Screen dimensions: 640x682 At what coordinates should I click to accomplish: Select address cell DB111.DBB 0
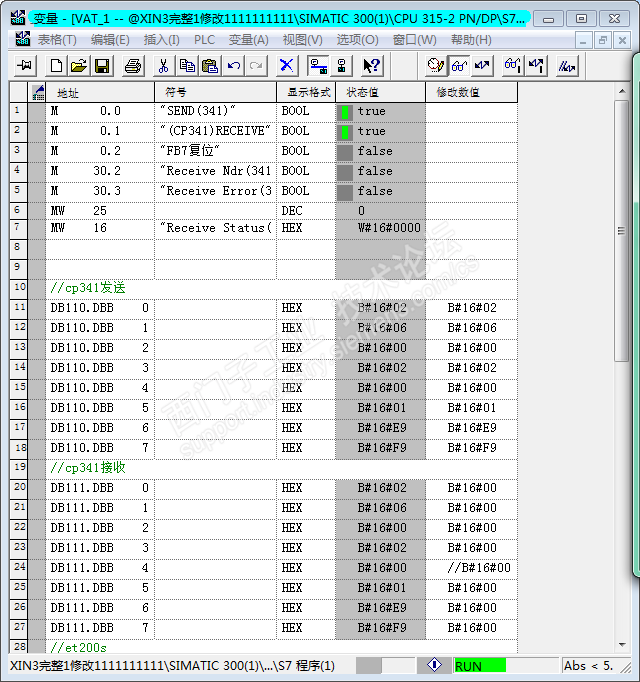click(100, 488)
